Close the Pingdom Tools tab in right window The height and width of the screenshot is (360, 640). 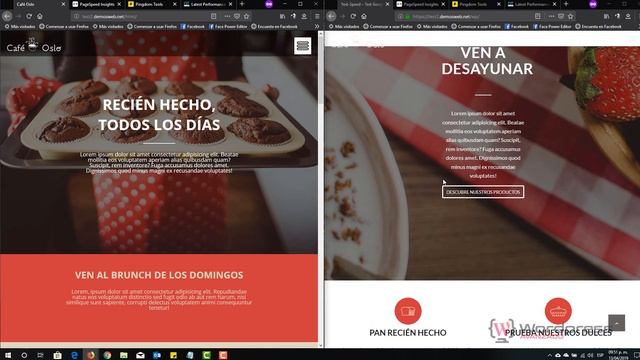[498, 4]
